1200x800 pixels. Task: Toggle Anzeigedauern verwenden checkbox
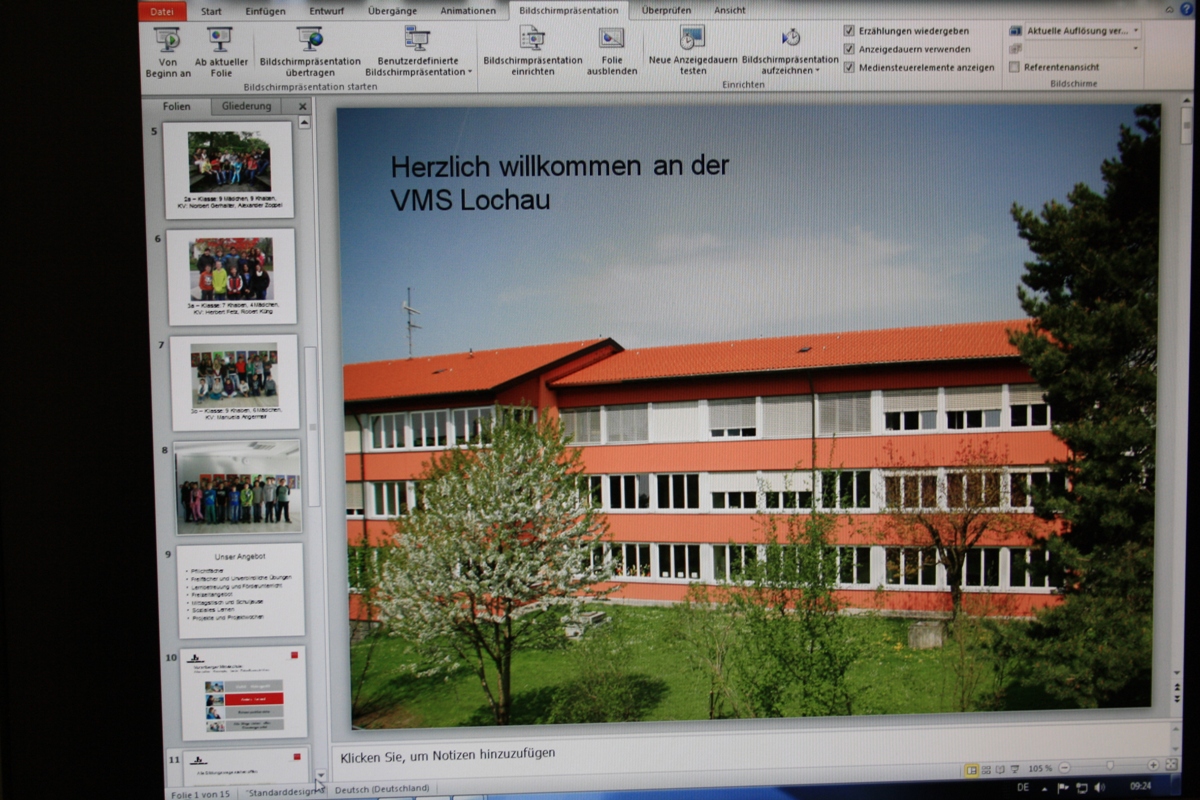click(849, 49)
